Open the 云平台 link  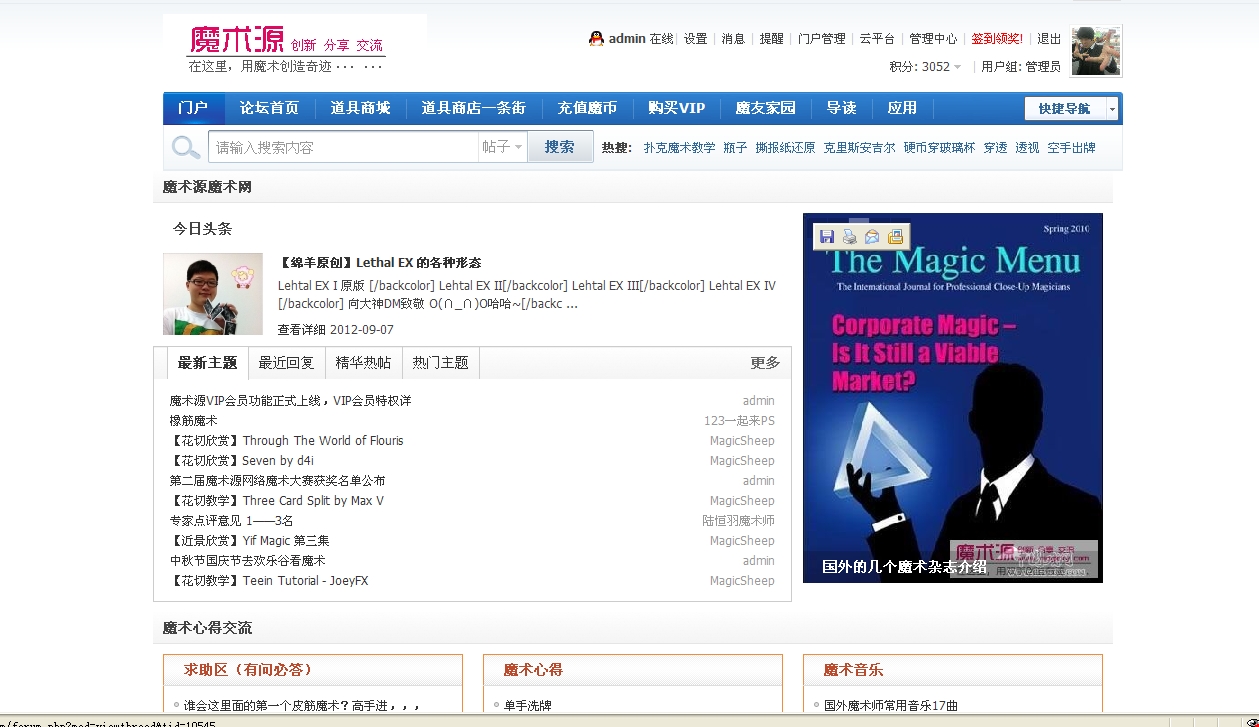click(877, 39)
